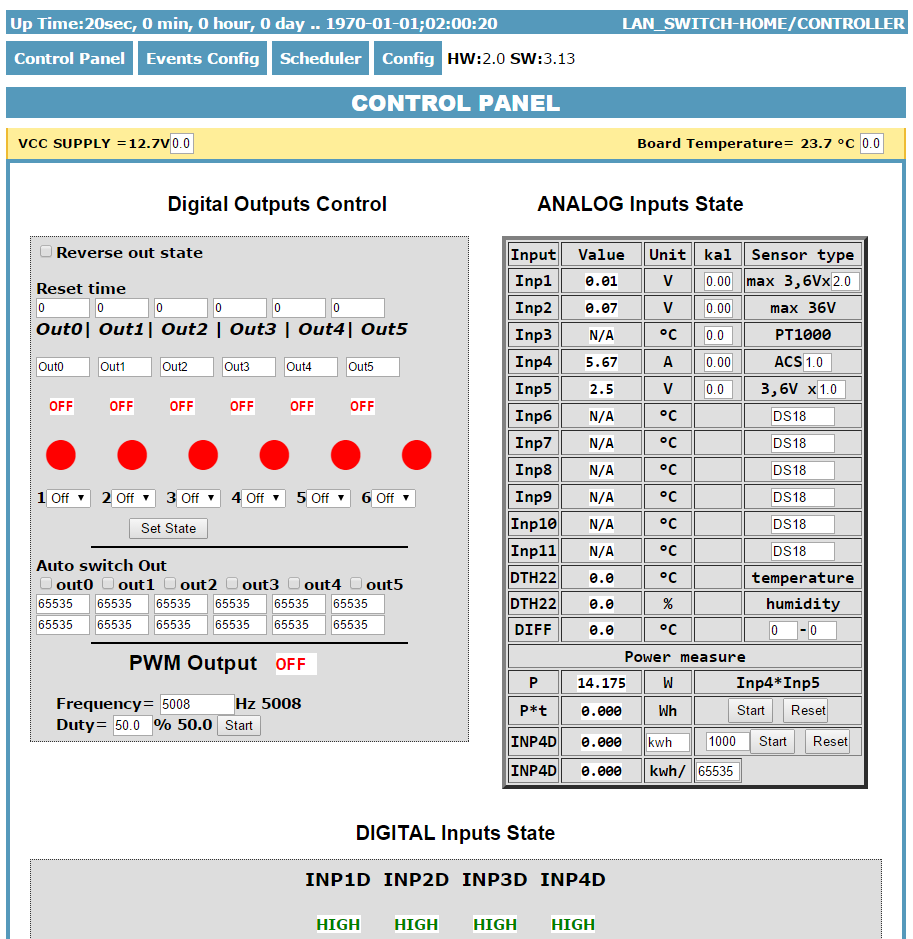Click the Out3 name field
Screen dimensions: 913x939
[249, 366]
